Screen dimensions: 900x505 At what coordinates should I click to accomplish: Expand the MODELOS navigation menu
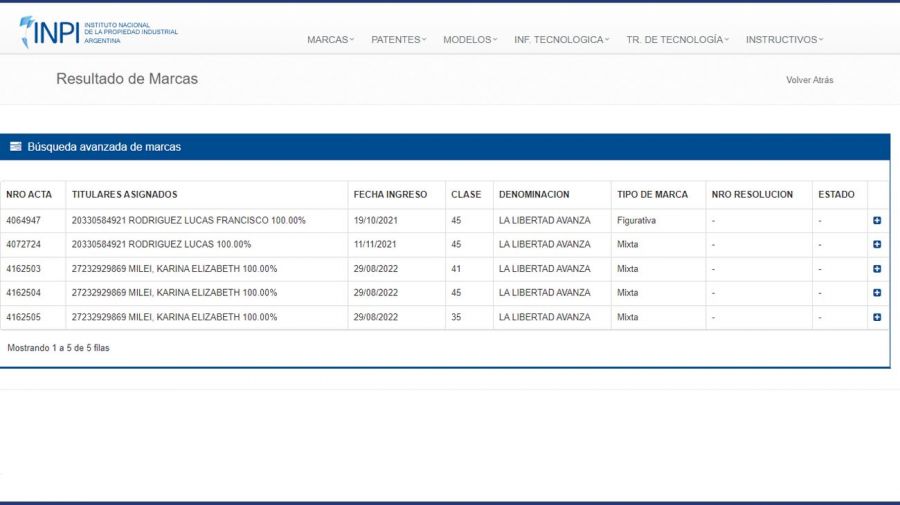point(470,40)
